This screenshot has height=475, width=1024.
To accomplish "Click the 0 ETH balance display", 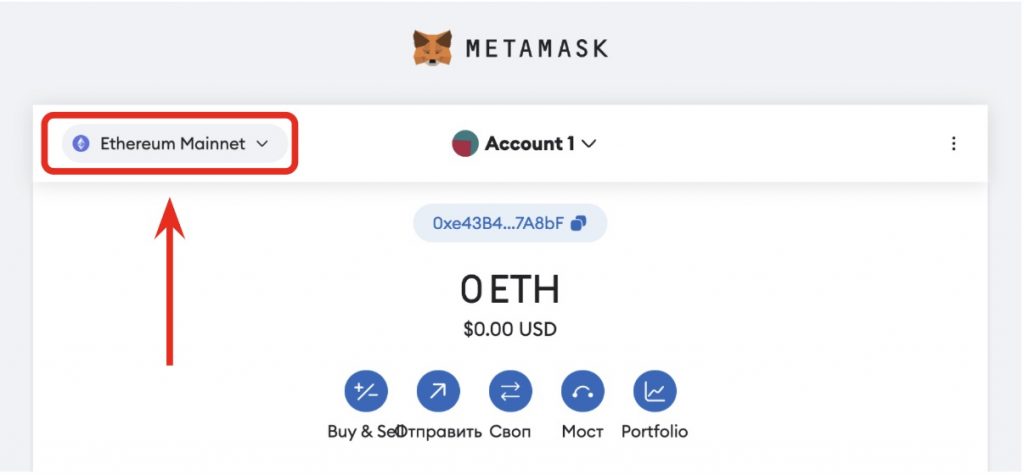I will (510, 289).
